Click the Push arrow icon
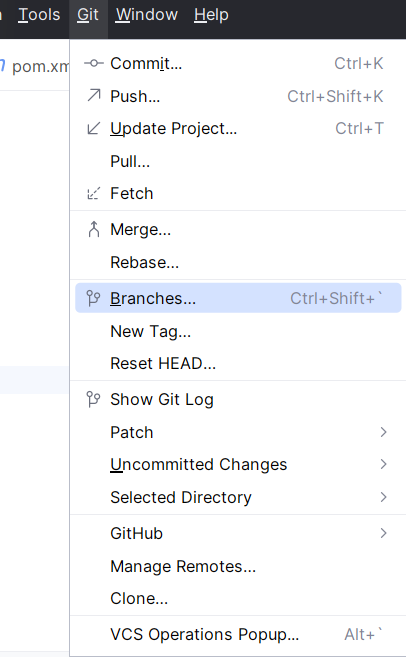The width and height of the screenshot is (406, 657). coord(93,96)
